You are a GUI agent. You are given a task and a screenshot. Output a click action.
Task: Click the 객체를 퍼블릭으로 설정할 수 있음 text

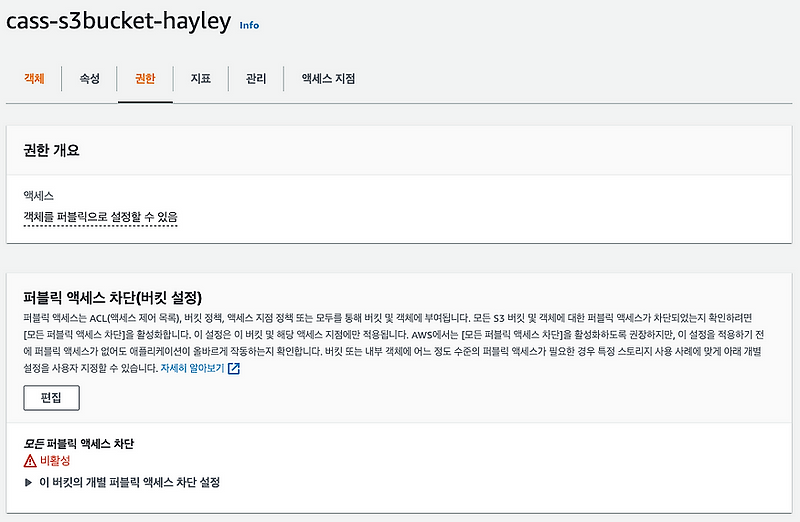(101, 217)
